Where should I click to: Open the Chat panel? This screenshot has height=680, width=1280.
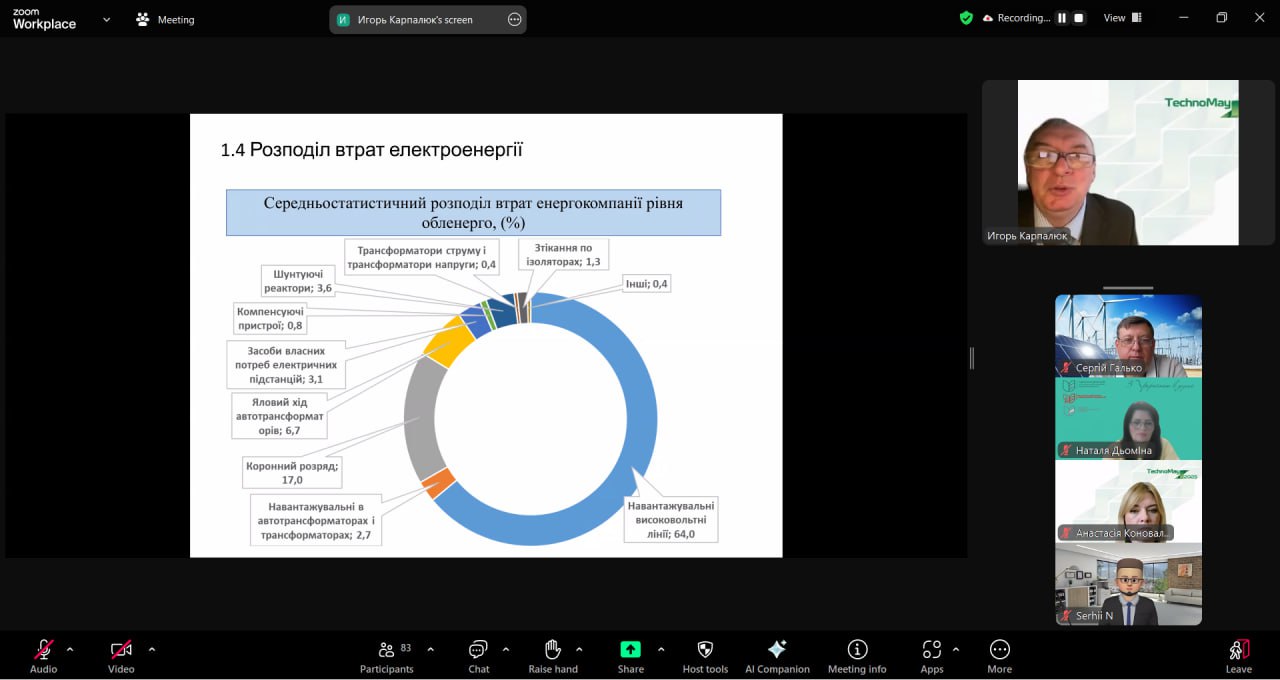pos(479,657)
